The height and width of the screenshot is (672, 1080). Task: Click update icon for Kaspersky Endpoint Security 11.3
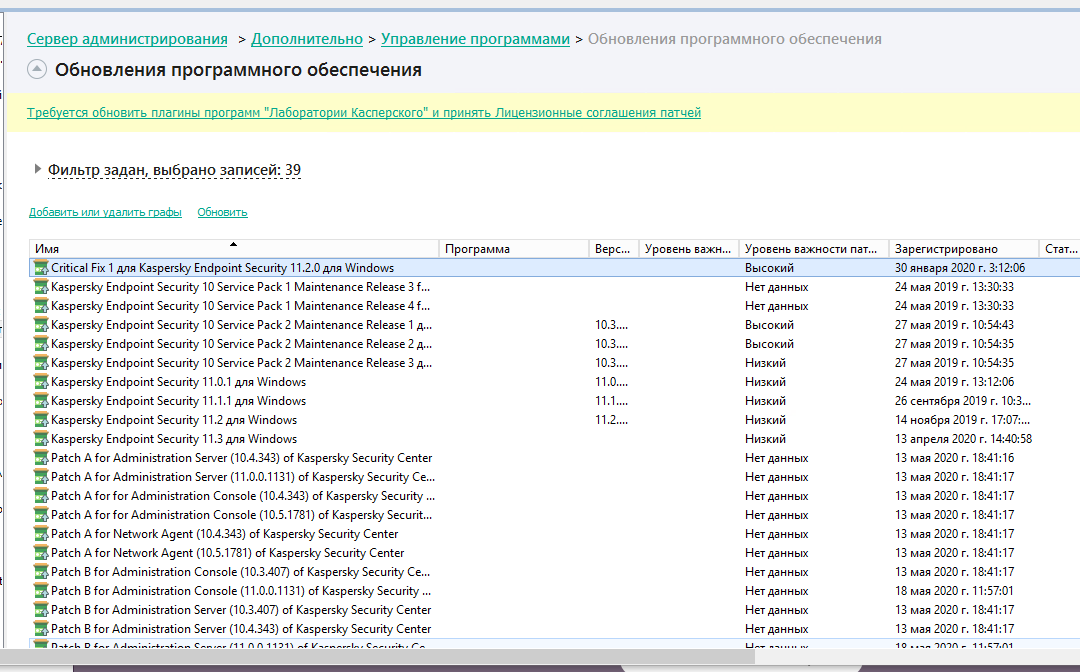click(41, 439)
